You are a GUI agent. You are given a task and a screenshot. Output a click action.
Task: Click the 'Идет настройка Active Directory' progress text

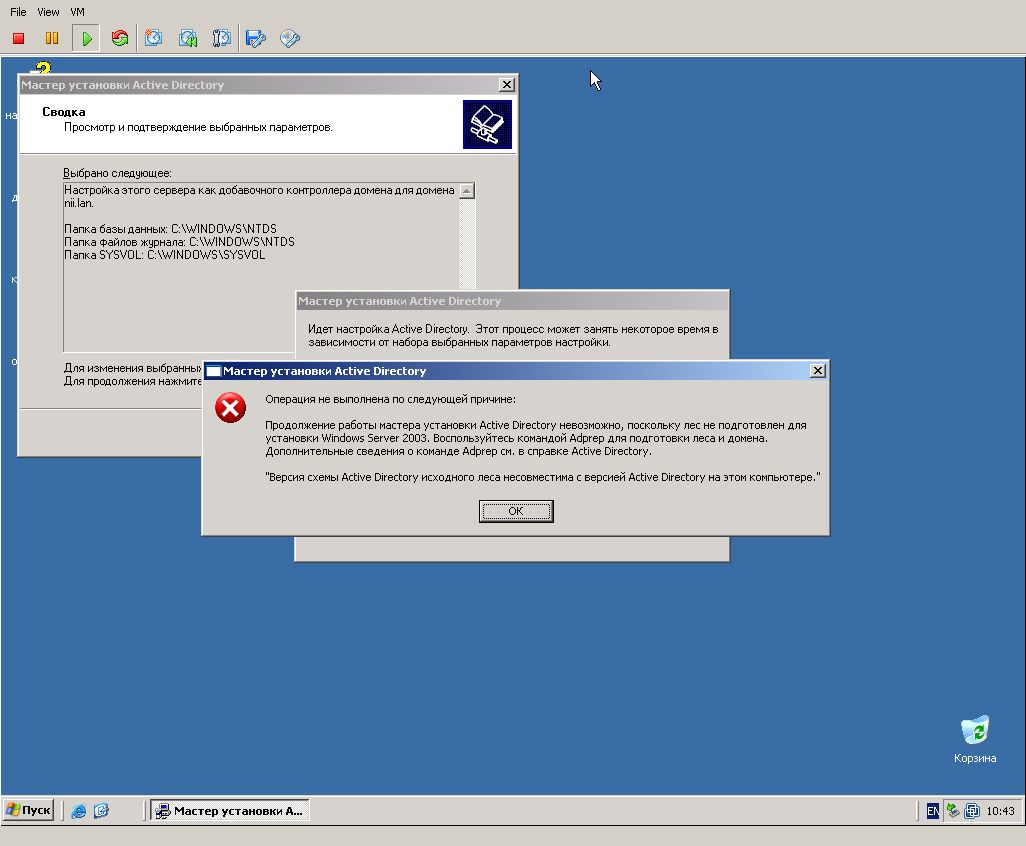point(513,336)
